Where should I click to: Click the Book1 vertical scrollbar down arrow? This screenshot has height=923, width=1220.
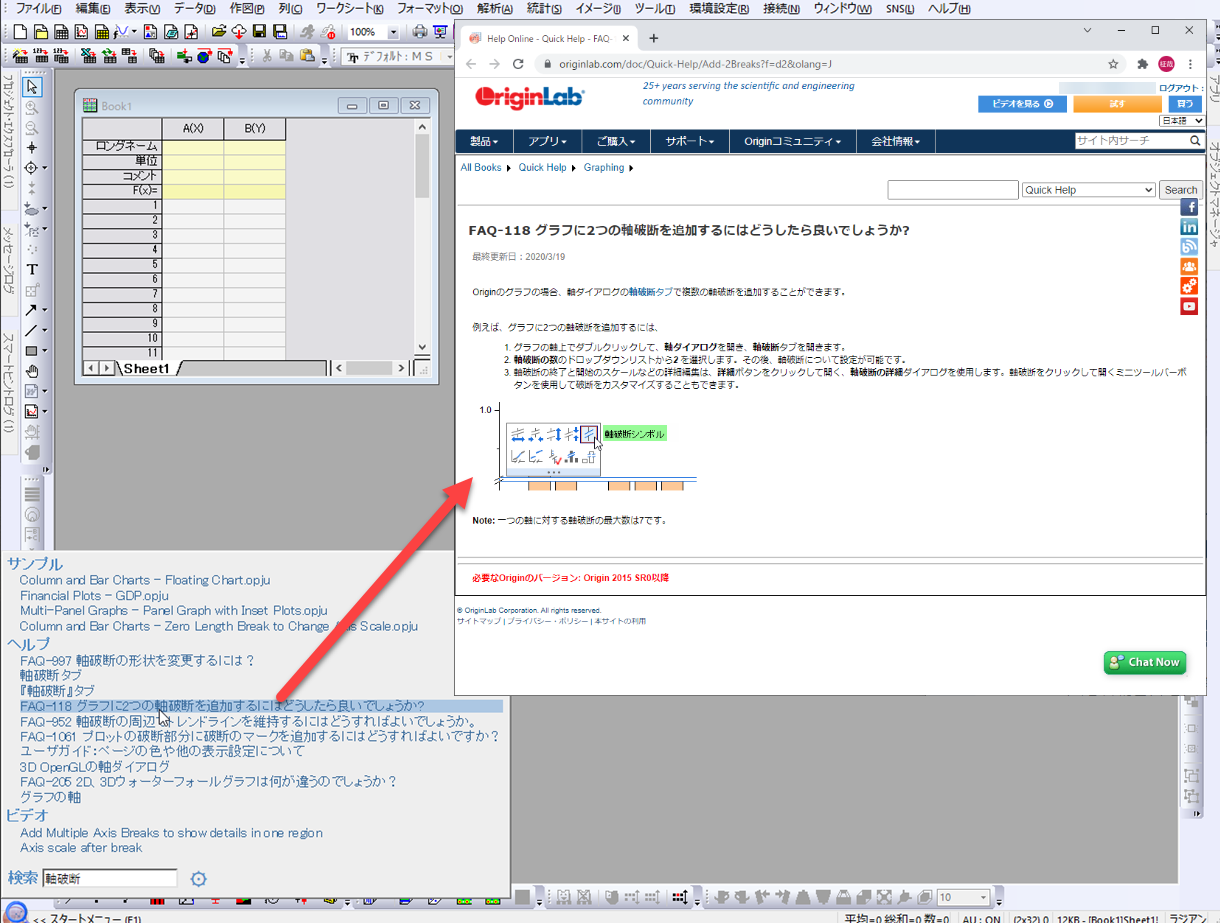[x=422, y=347]
